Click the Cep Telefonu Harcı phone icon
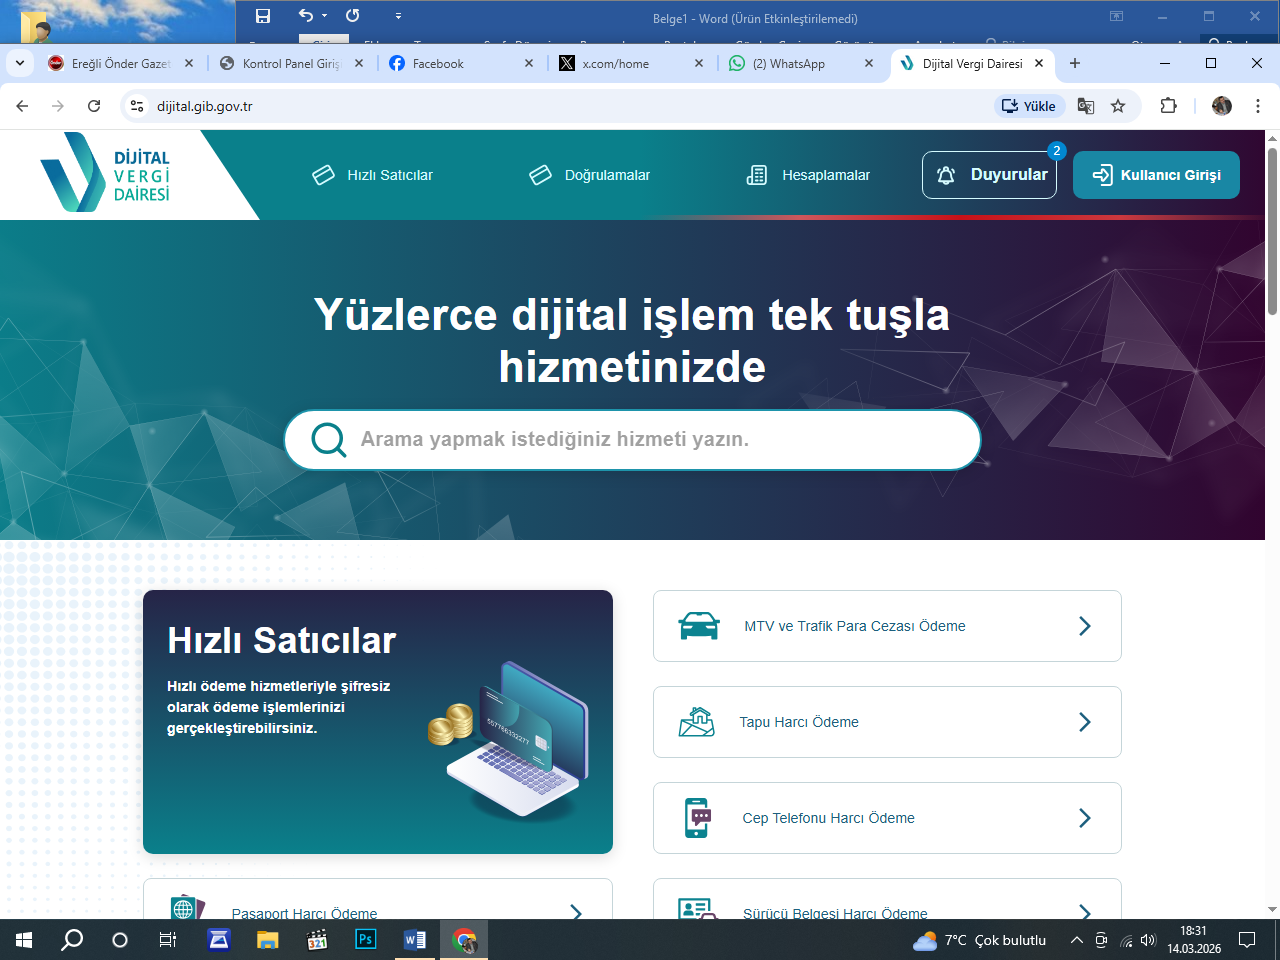This screenshot has height=960, width=1280. pyautogui.click(x=697, y=818)
